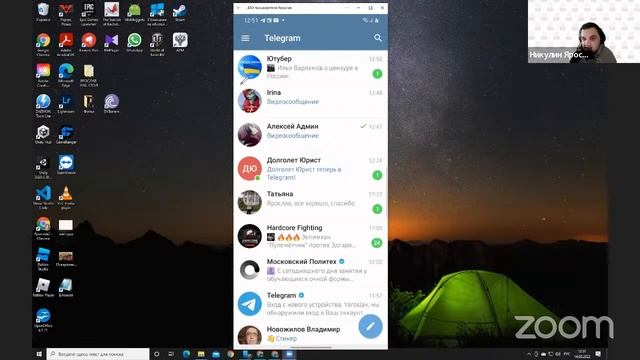Open the Hardcore Fighting channel

(311, 236)
